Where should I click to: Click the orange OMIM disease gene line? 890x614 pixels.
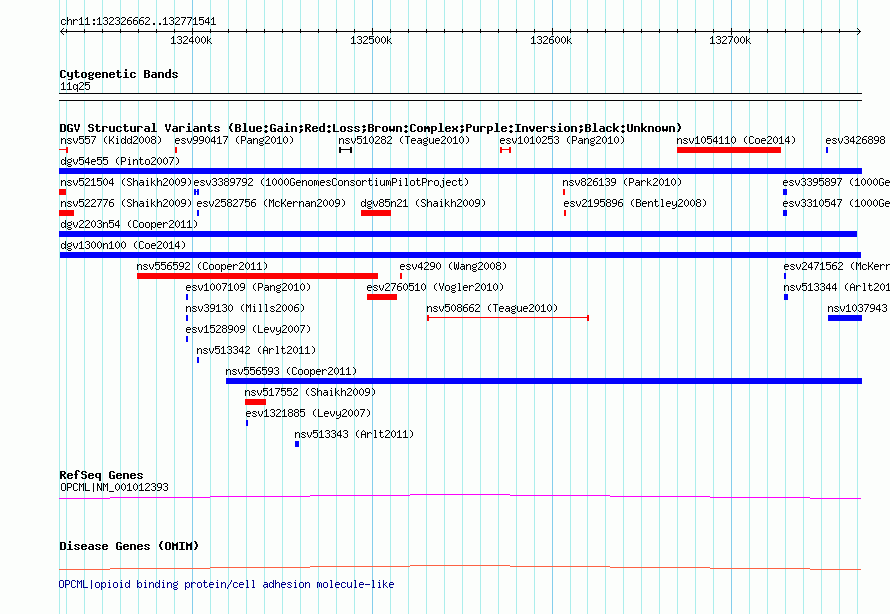click(460, 567)
